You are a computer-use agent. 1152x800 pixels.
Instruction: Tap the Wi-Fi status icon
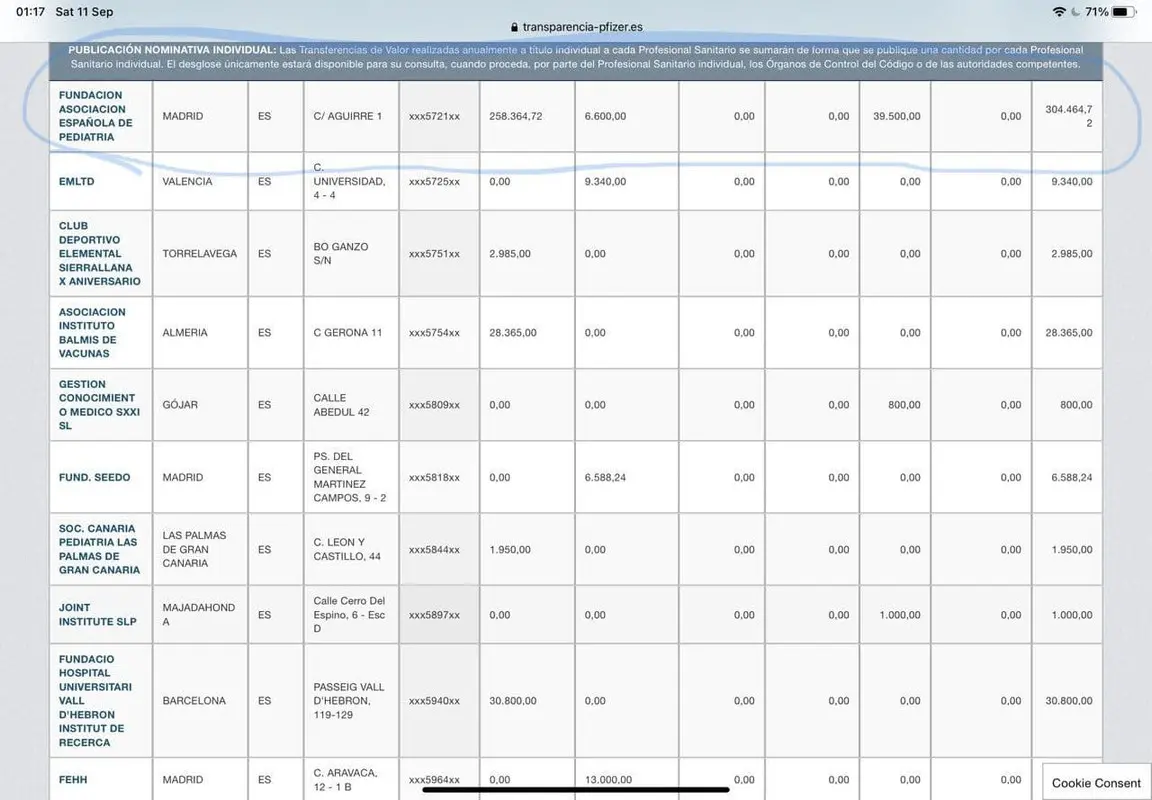(x=1059, y=12)
